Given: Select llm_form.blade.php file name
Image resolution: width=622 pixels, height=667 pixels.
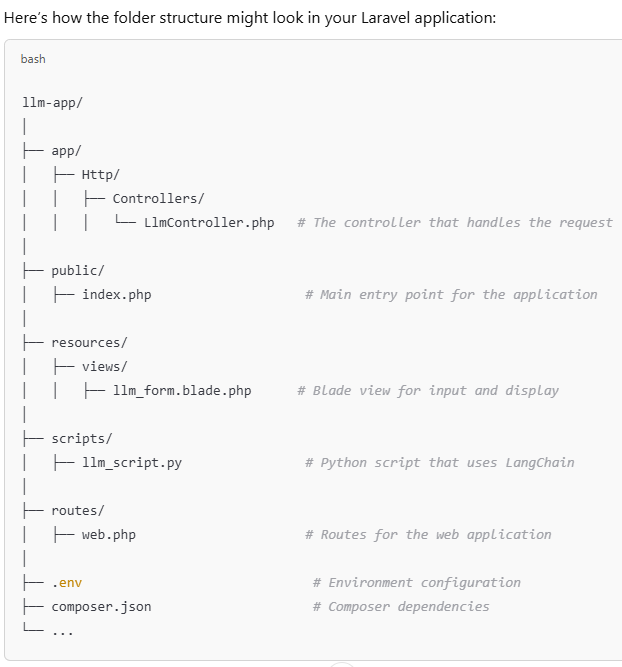Looking at the screenshot, I should click(182, 391).
